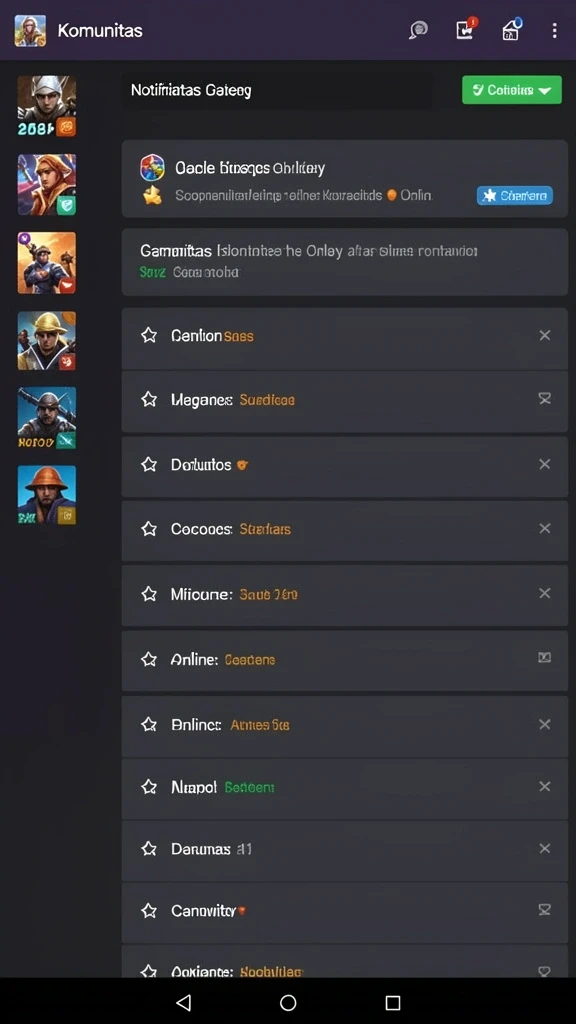Tap the Komunitas app avatar icon
The height and width of the screenshot is (1024, 576).
point(30,31)
